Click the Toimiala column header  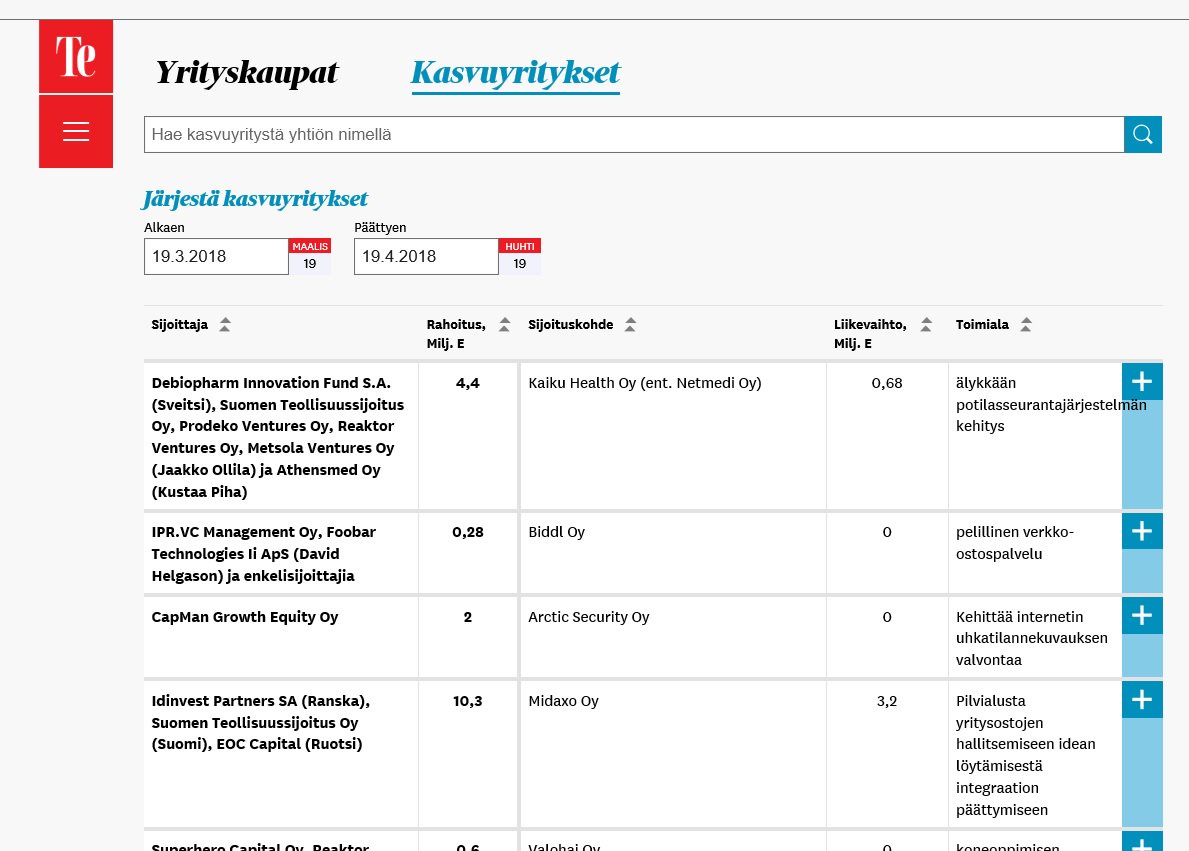[982, 325]
